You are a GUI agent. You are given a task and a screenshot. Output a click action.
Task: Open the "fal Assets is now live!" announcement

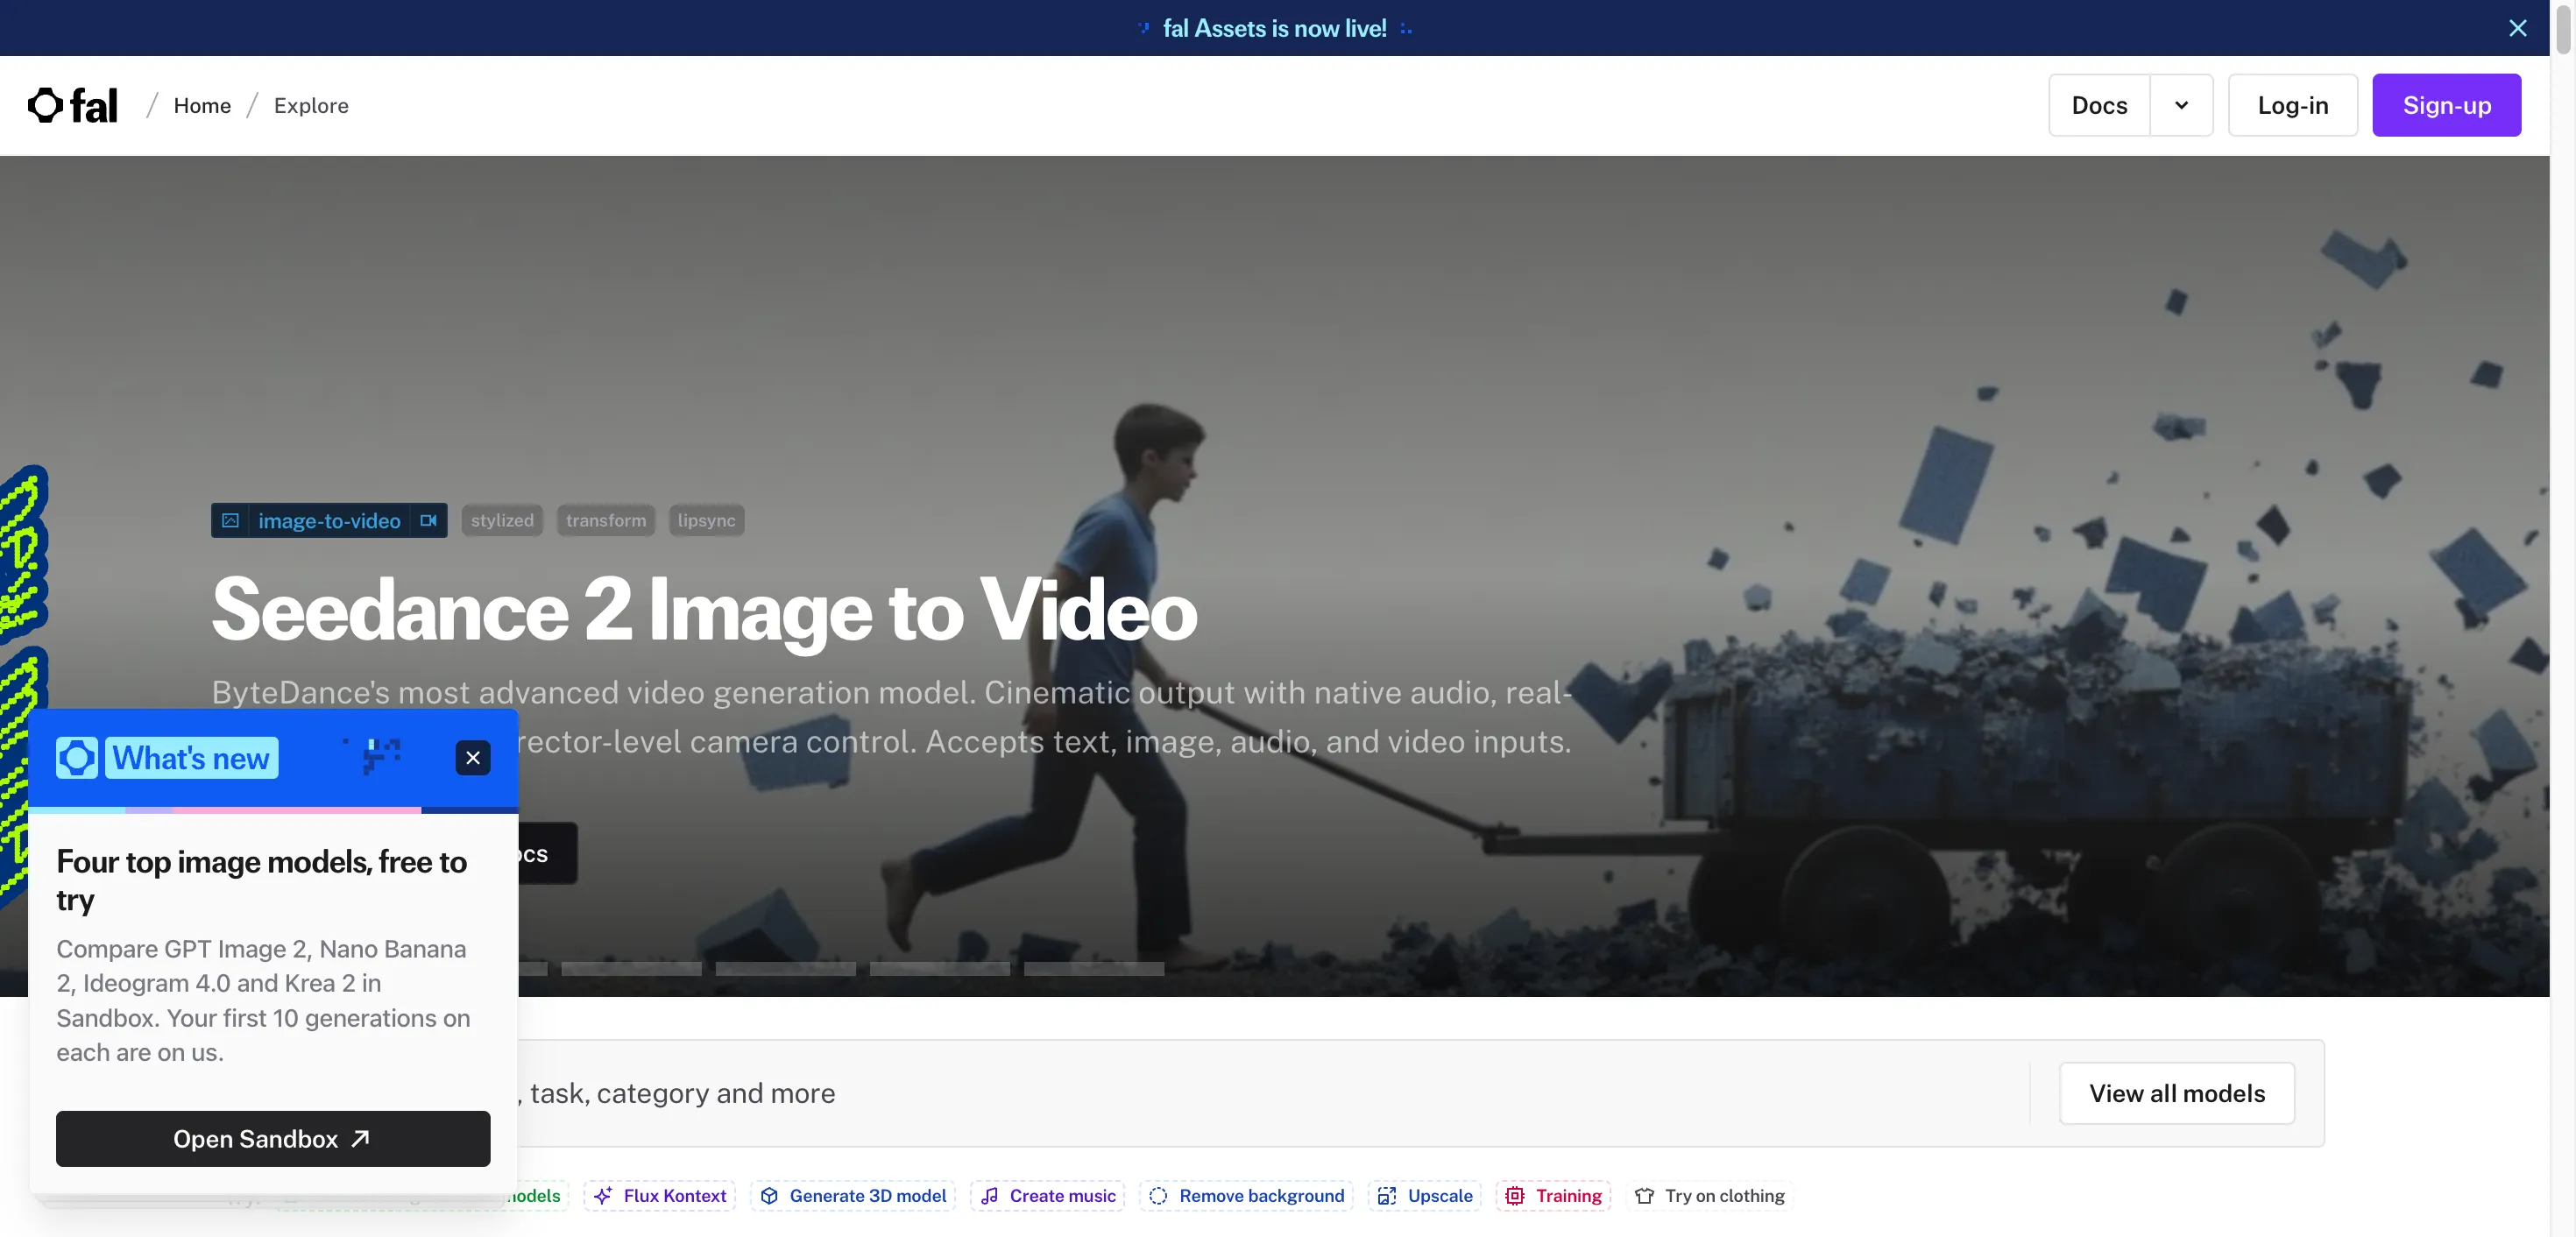coord(1274,28)
